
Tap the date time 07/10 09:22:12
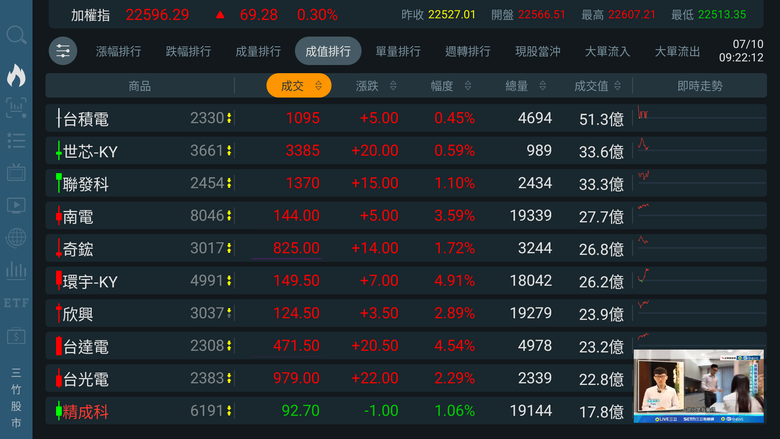741,51
